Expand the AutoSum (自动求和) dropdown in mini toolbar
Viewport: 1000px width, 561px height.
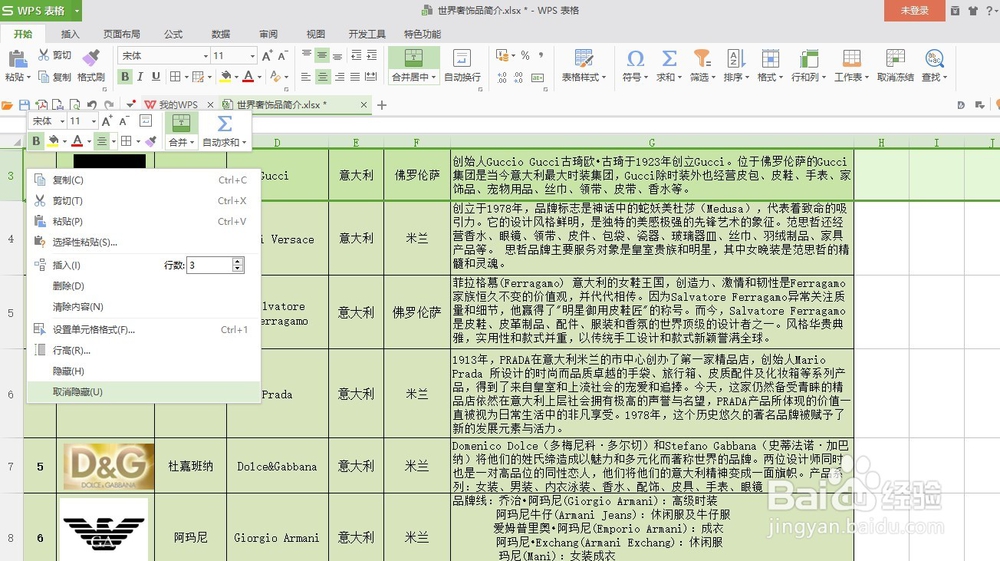[244, 143]
